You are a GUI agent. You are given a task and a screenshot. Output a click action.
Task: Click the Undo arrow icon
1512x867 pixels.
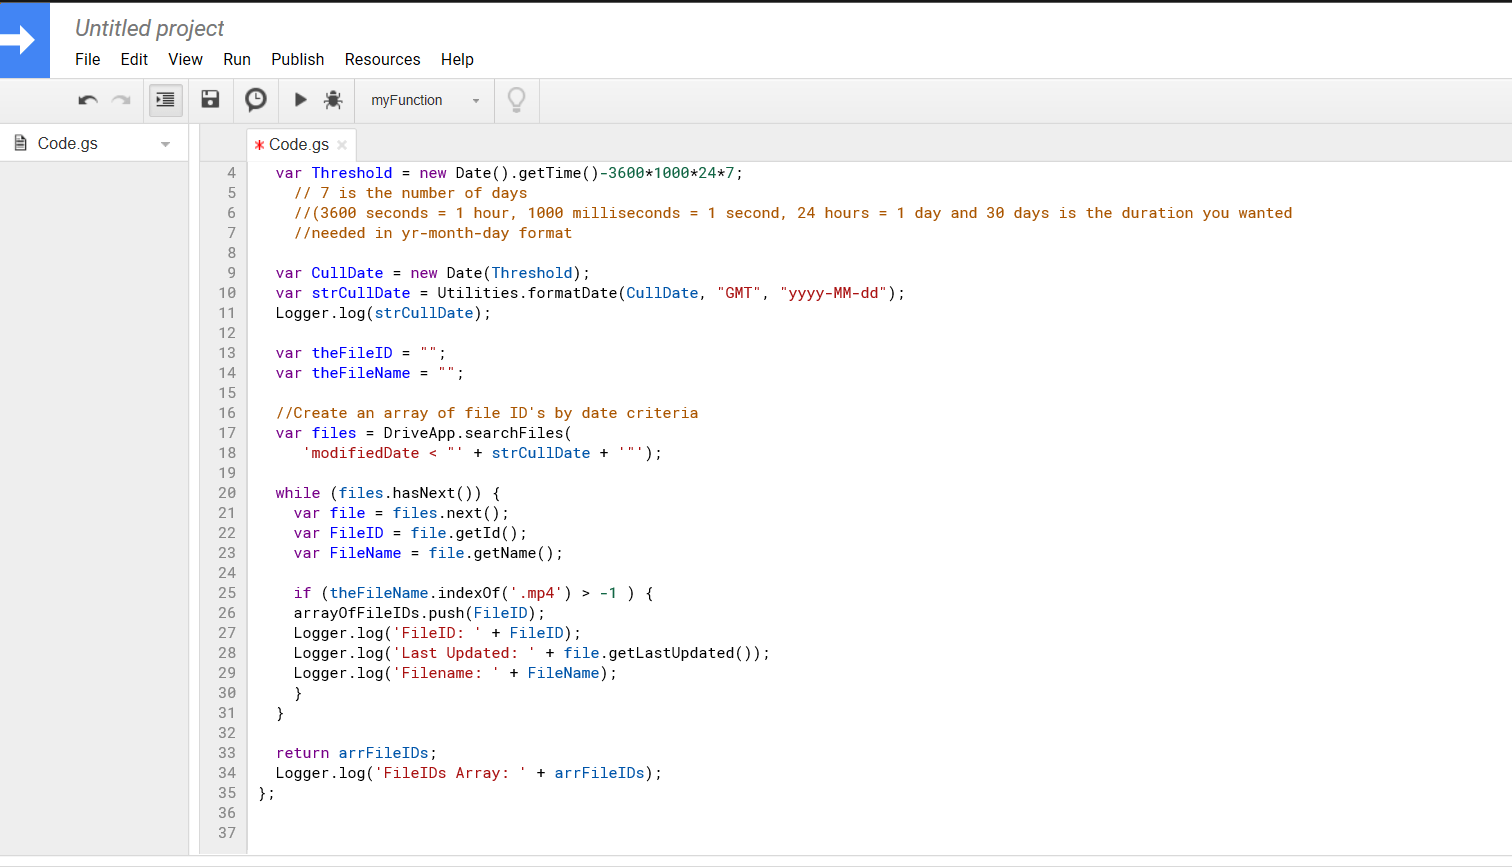pyautogui.click(x=88, y=100)
